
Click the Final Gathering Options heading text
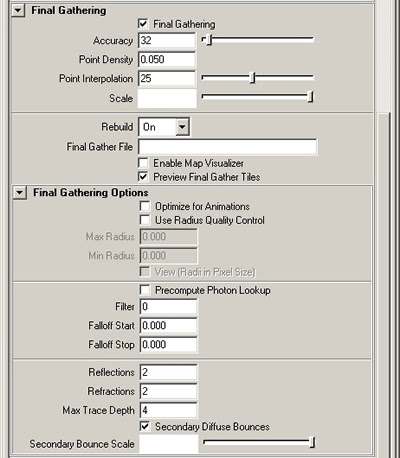click(x=91, y=193)
